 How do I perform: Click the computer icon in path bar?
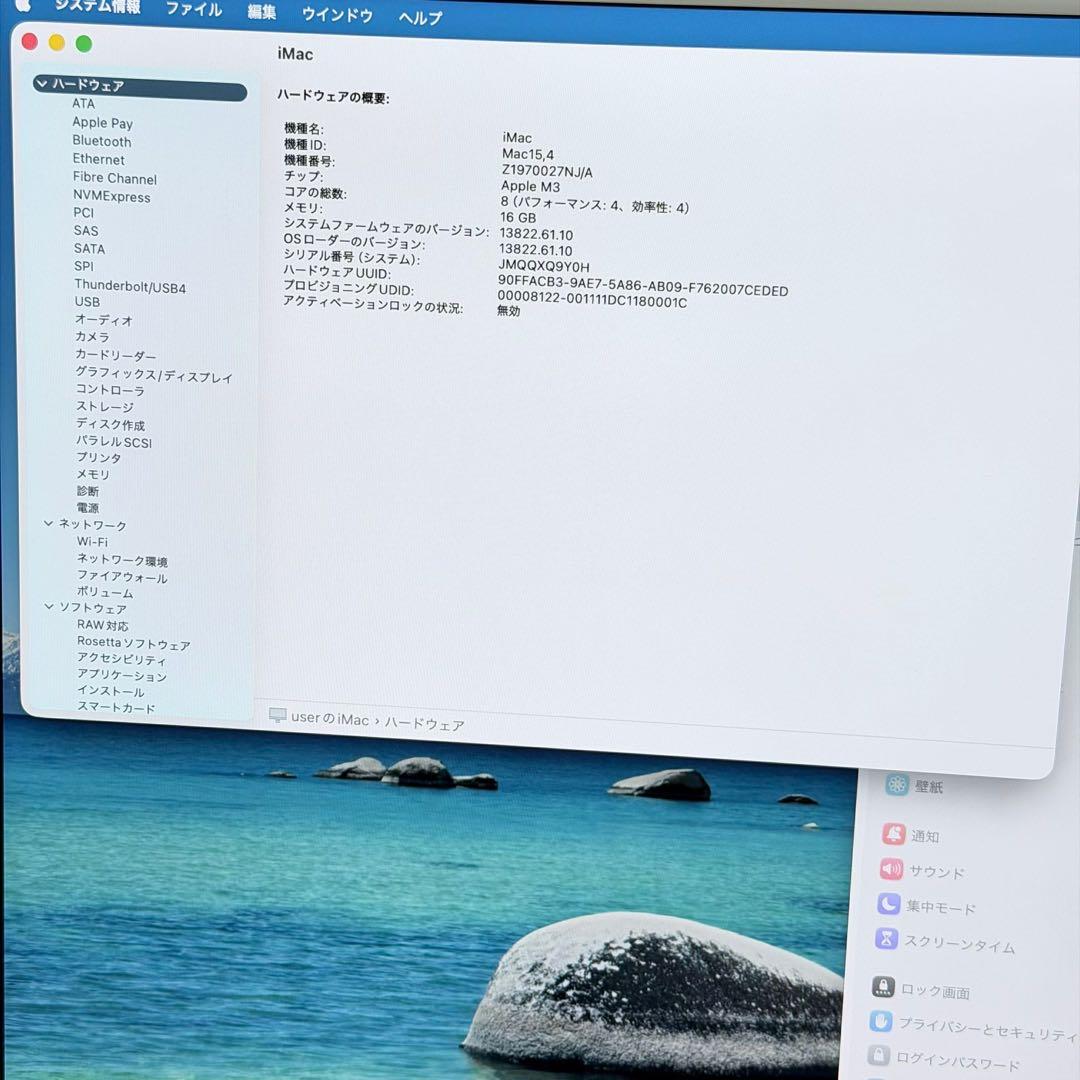[x=278, y=715]
